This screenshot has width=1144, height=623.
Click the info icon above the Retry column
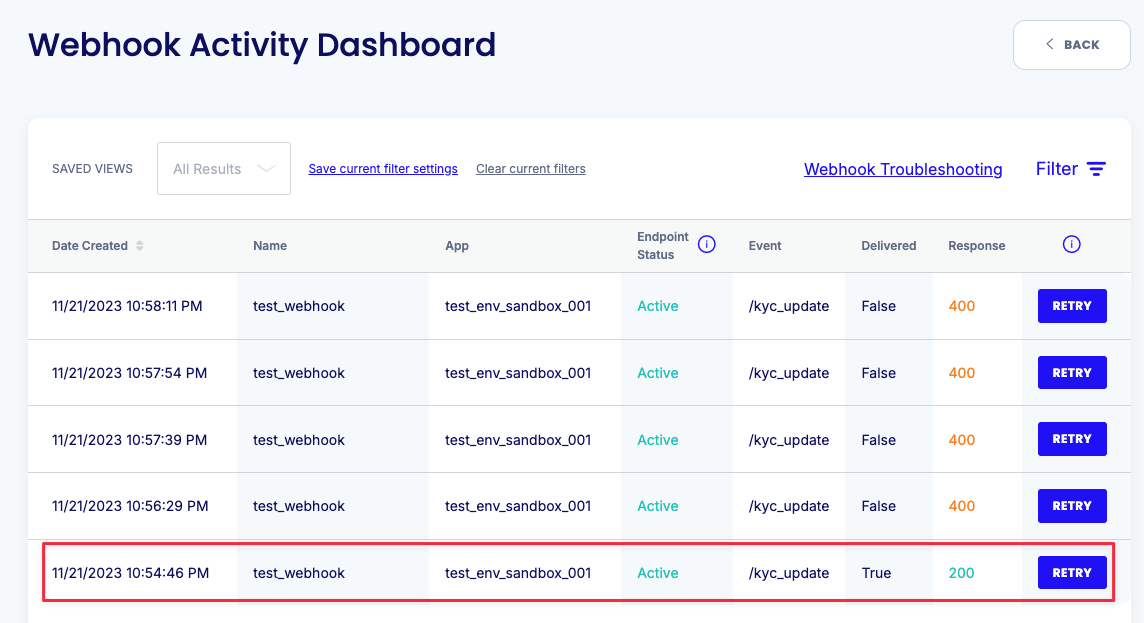(x=1071, y=244)
